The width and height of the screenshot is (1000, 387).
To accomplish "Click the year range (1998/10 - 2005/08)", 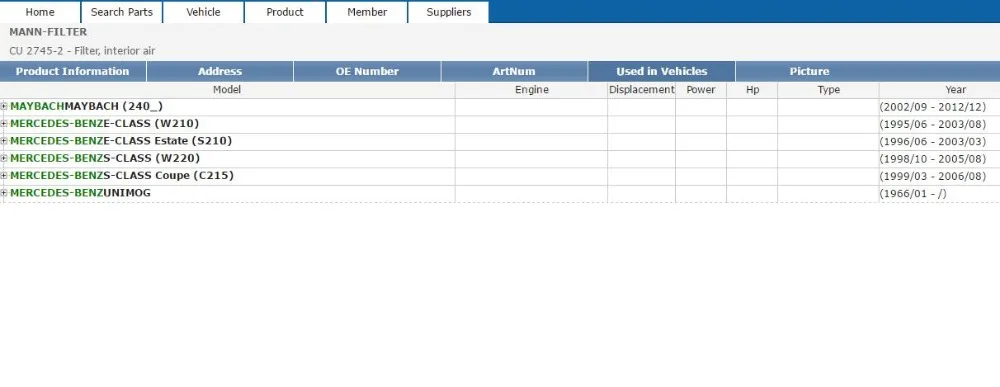I will pyautogui.click(x=932, y=159).
